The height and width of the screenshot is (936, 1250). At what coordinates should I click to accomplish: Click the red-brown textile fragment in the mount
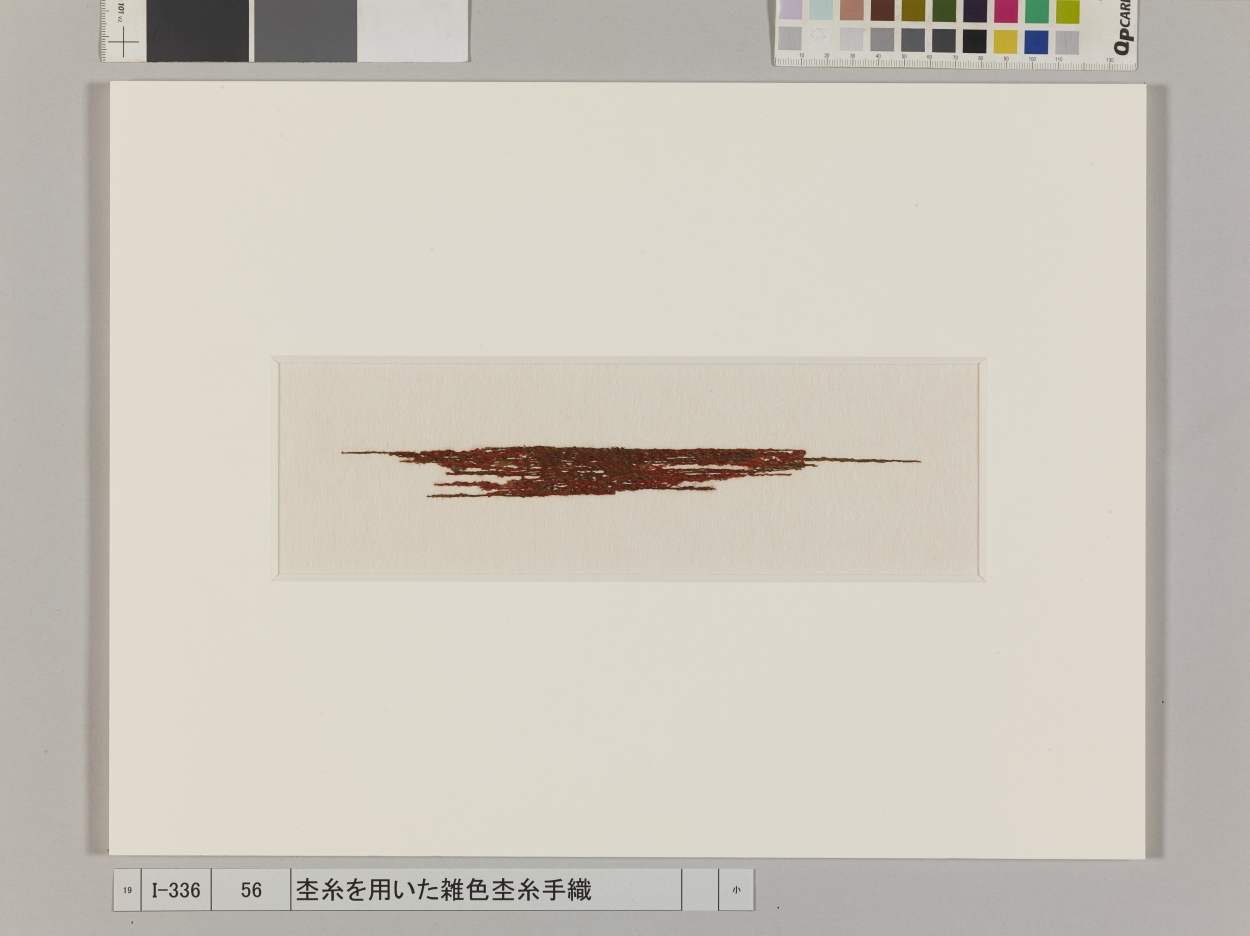pos(630,471)
